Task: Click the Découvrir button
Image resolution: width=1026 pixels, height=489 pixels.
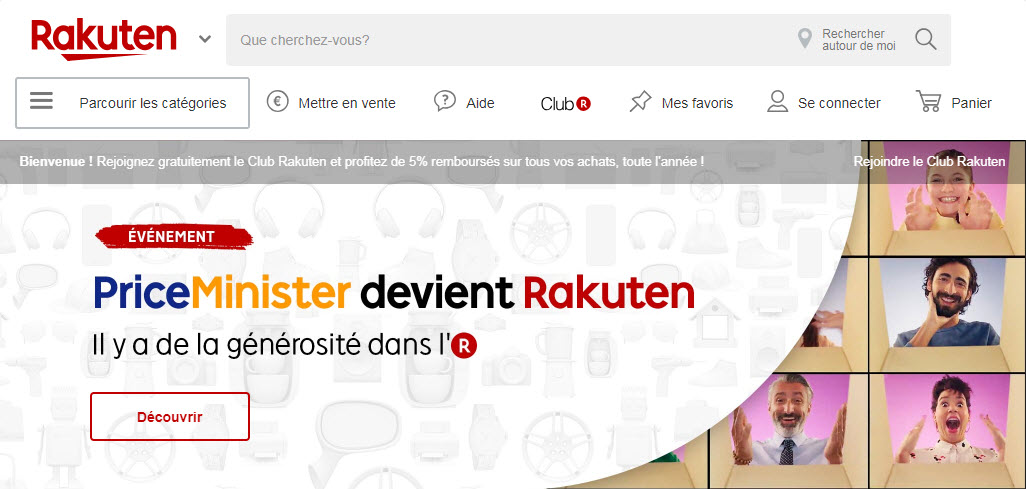Action: [x=169, y=416]
